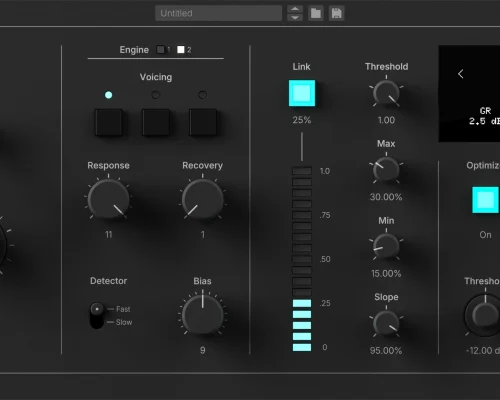The image size is (500, 400).
Task: Click the Response value 11
Action: tap(109, 235)
